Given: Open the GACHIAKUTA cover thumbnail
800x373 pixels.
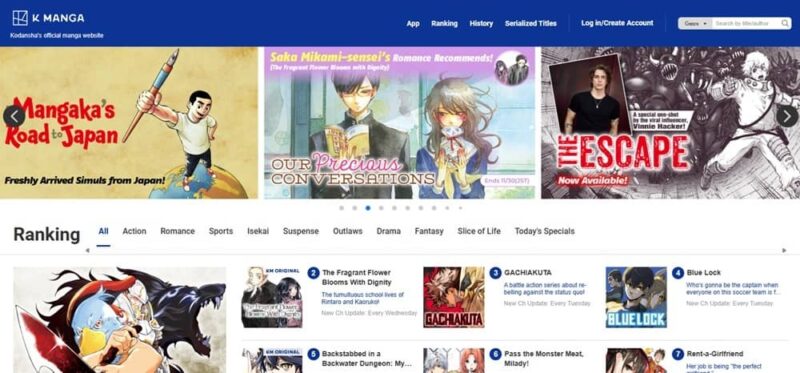Looking at the screenshot, I should 454,297.
